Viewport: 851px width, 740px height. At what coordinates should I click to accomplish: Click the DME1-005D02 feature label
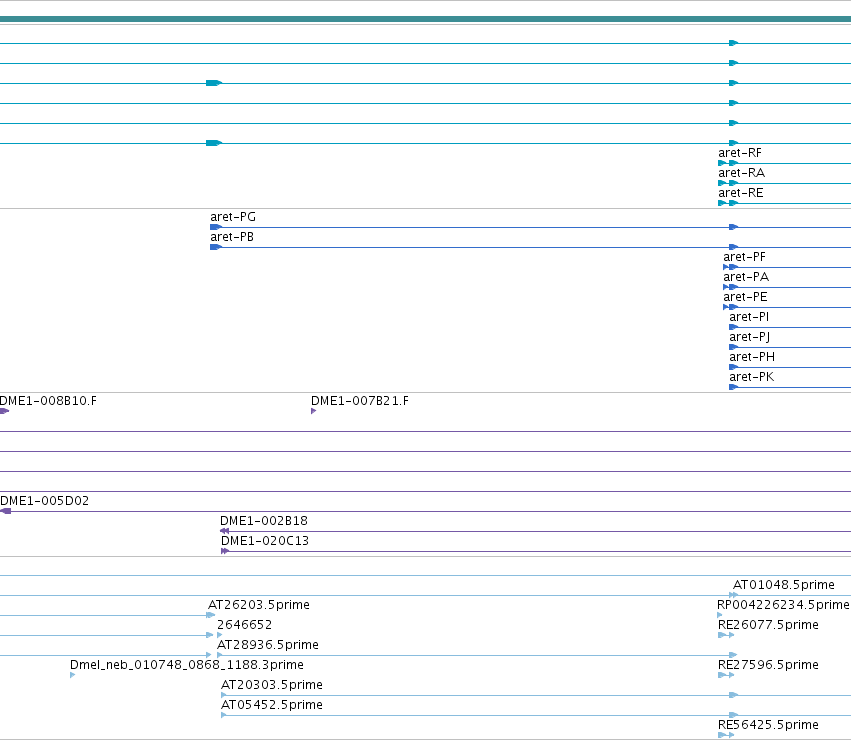45,501
